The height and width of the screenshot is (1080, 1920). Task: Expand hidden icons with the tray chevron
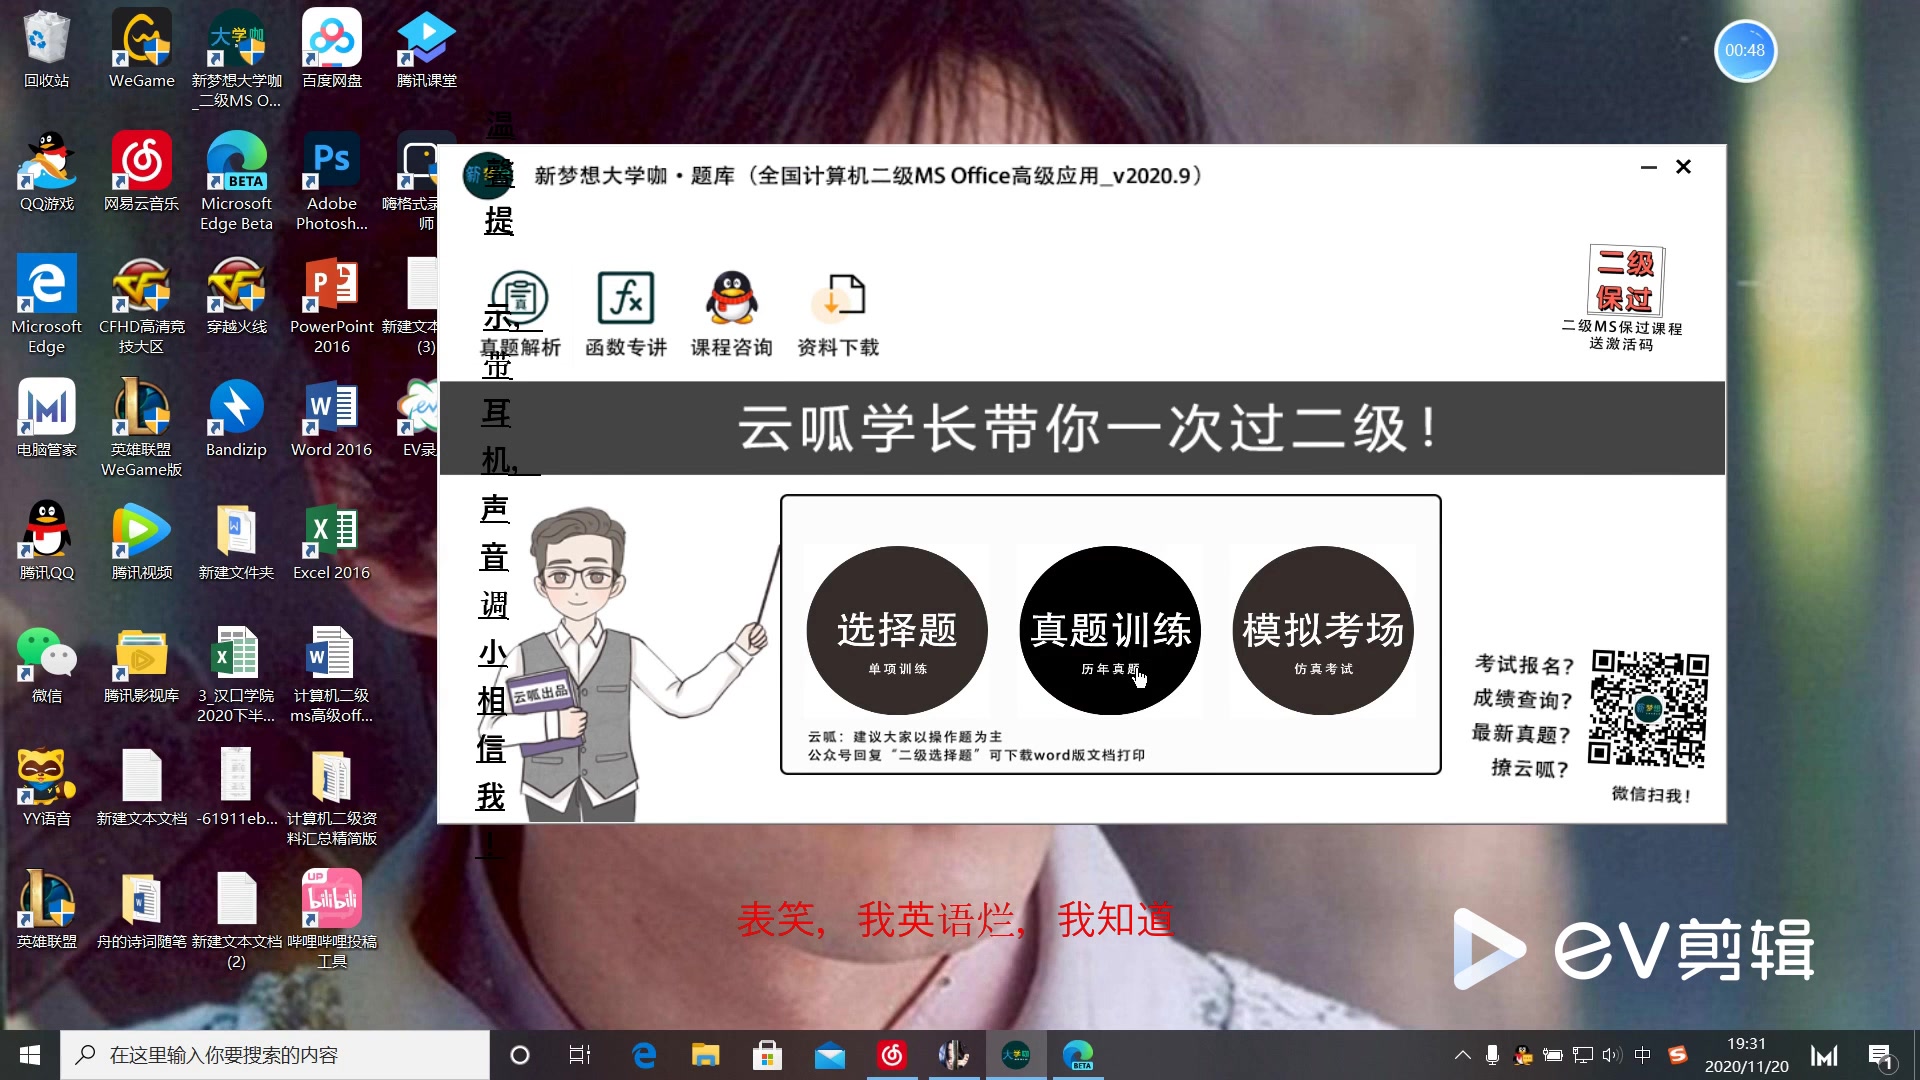tap(1461, 1054)
